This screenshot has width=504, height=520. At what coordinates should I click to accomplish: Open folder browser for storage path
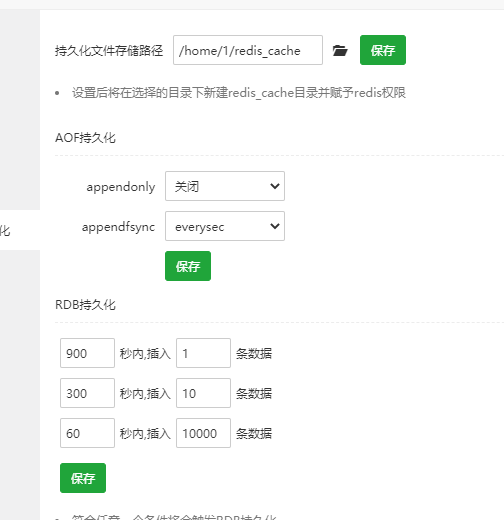tap(340, 50)
